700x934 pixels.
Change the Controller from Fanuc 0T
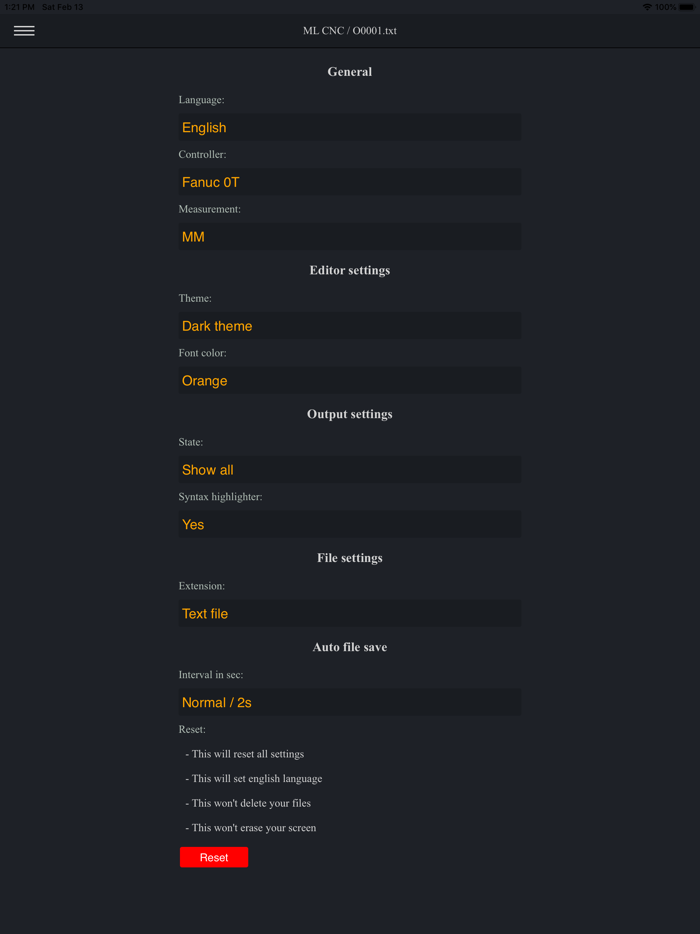[x=349, y=182]
